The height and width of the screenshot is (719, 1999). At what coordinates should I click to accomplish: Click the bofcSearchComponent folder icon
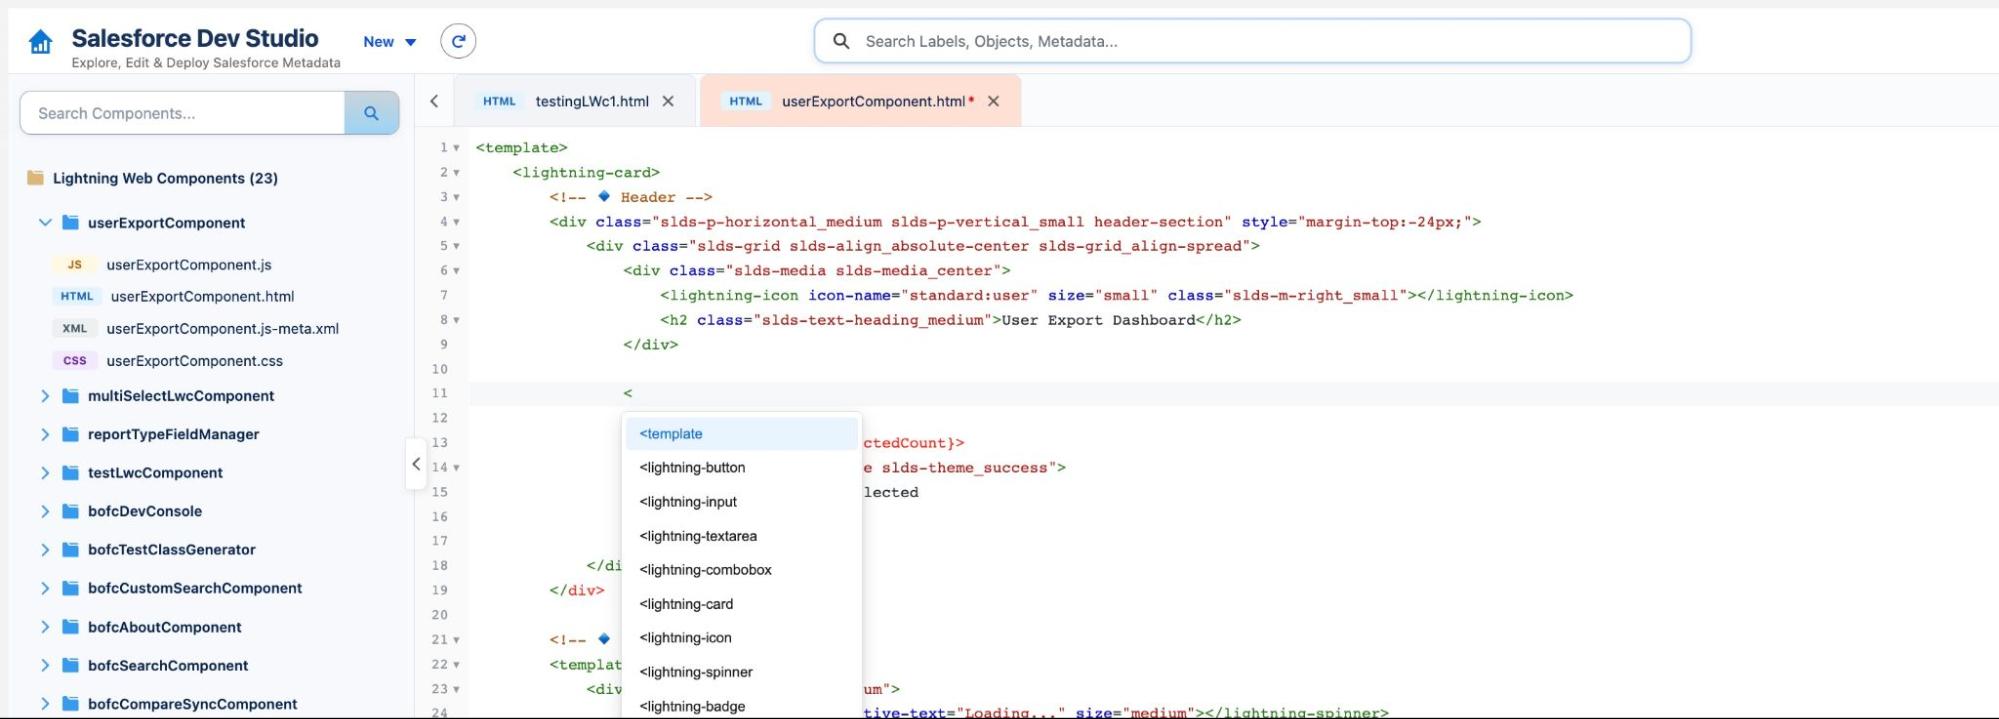(70, 665)
